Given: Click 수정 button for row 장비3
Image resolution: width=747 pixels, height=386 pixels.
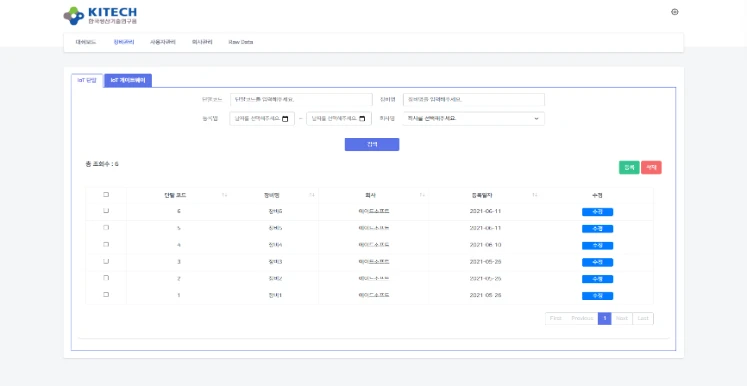Looking at the screenshot, I should point(597,262).
